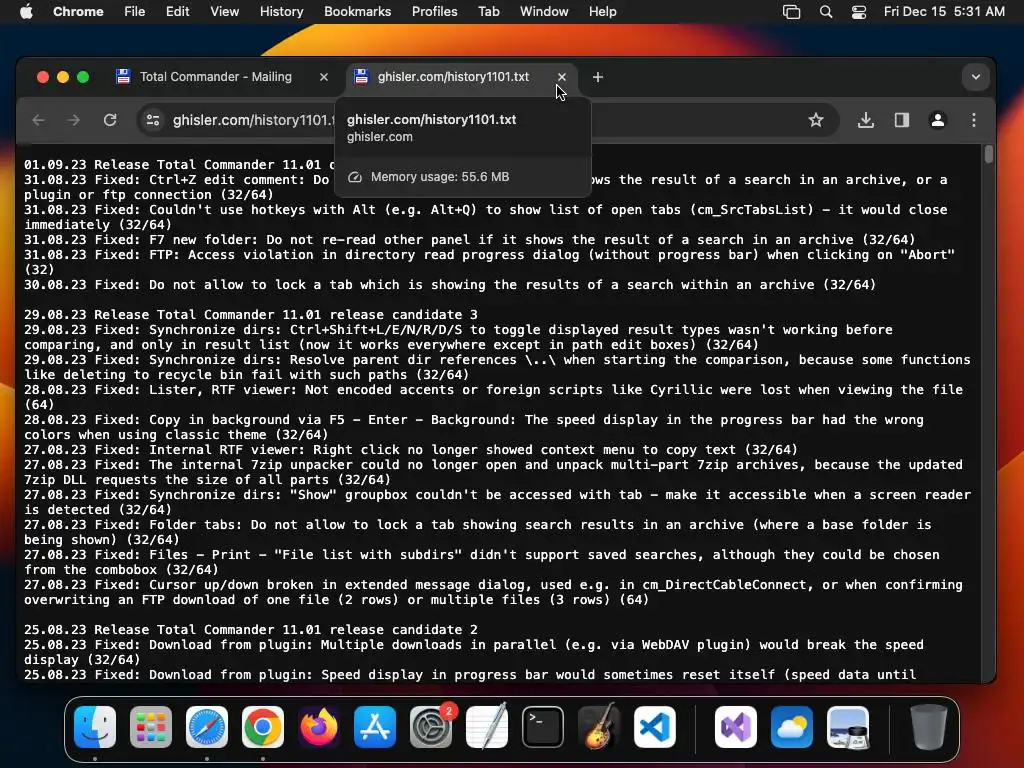Click the "31.08.23 Fixed: F7 new folder" line

(x=470, y=240)
